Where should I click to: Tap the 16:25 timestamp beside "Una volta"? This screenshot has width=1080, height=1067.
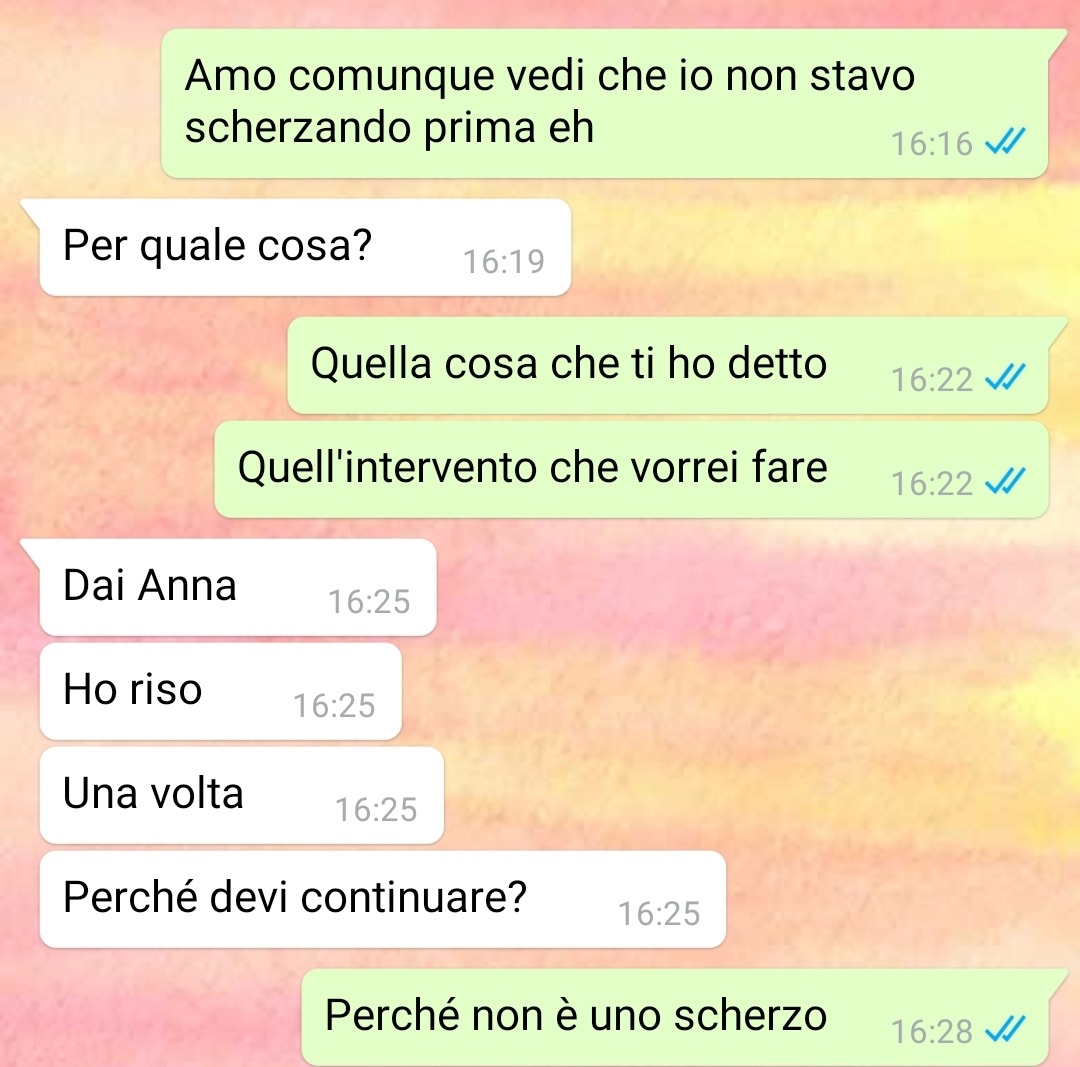(x=376, y=809)
